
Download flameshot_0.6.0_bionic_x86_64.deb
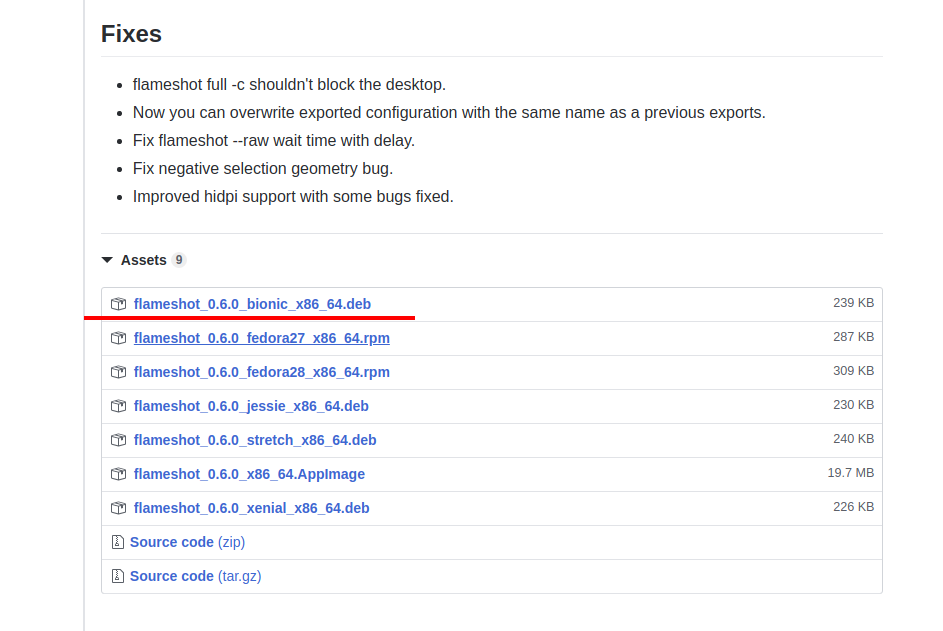coord(253,304)
